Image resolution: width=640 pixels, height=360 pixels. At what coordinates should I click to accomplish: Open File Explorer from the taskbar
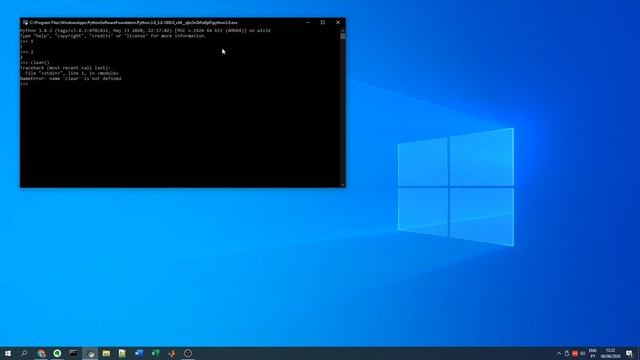pyautogui.click(x=106, y=353)
